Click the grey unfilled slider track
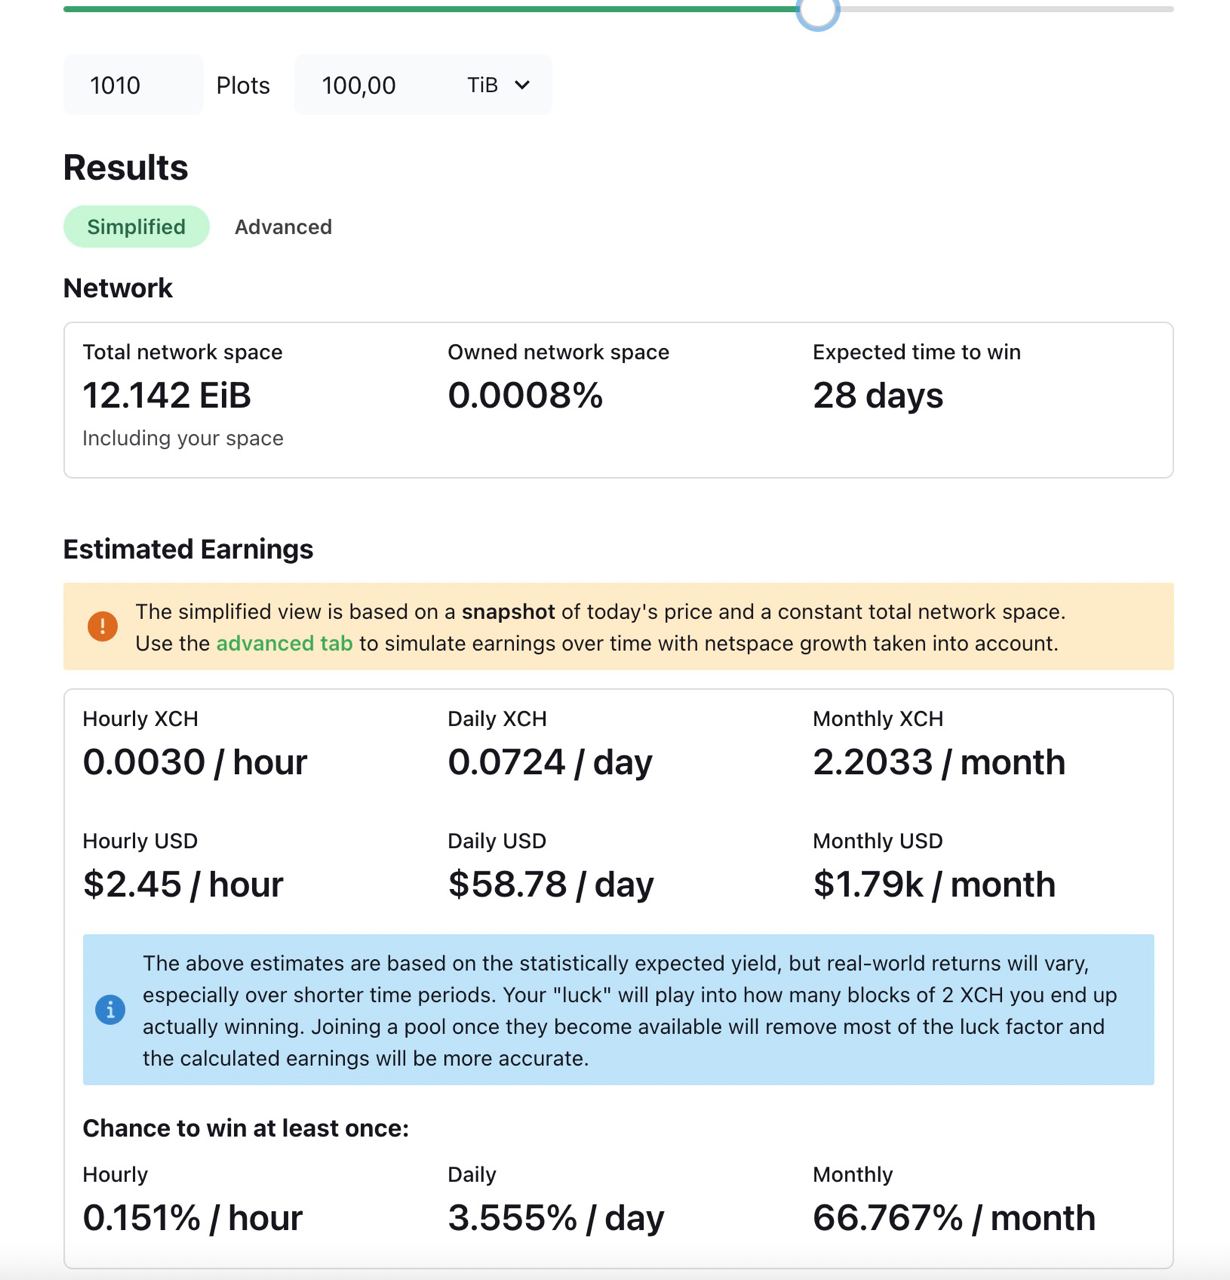1230x1280 pixels. click(1006, 9)
